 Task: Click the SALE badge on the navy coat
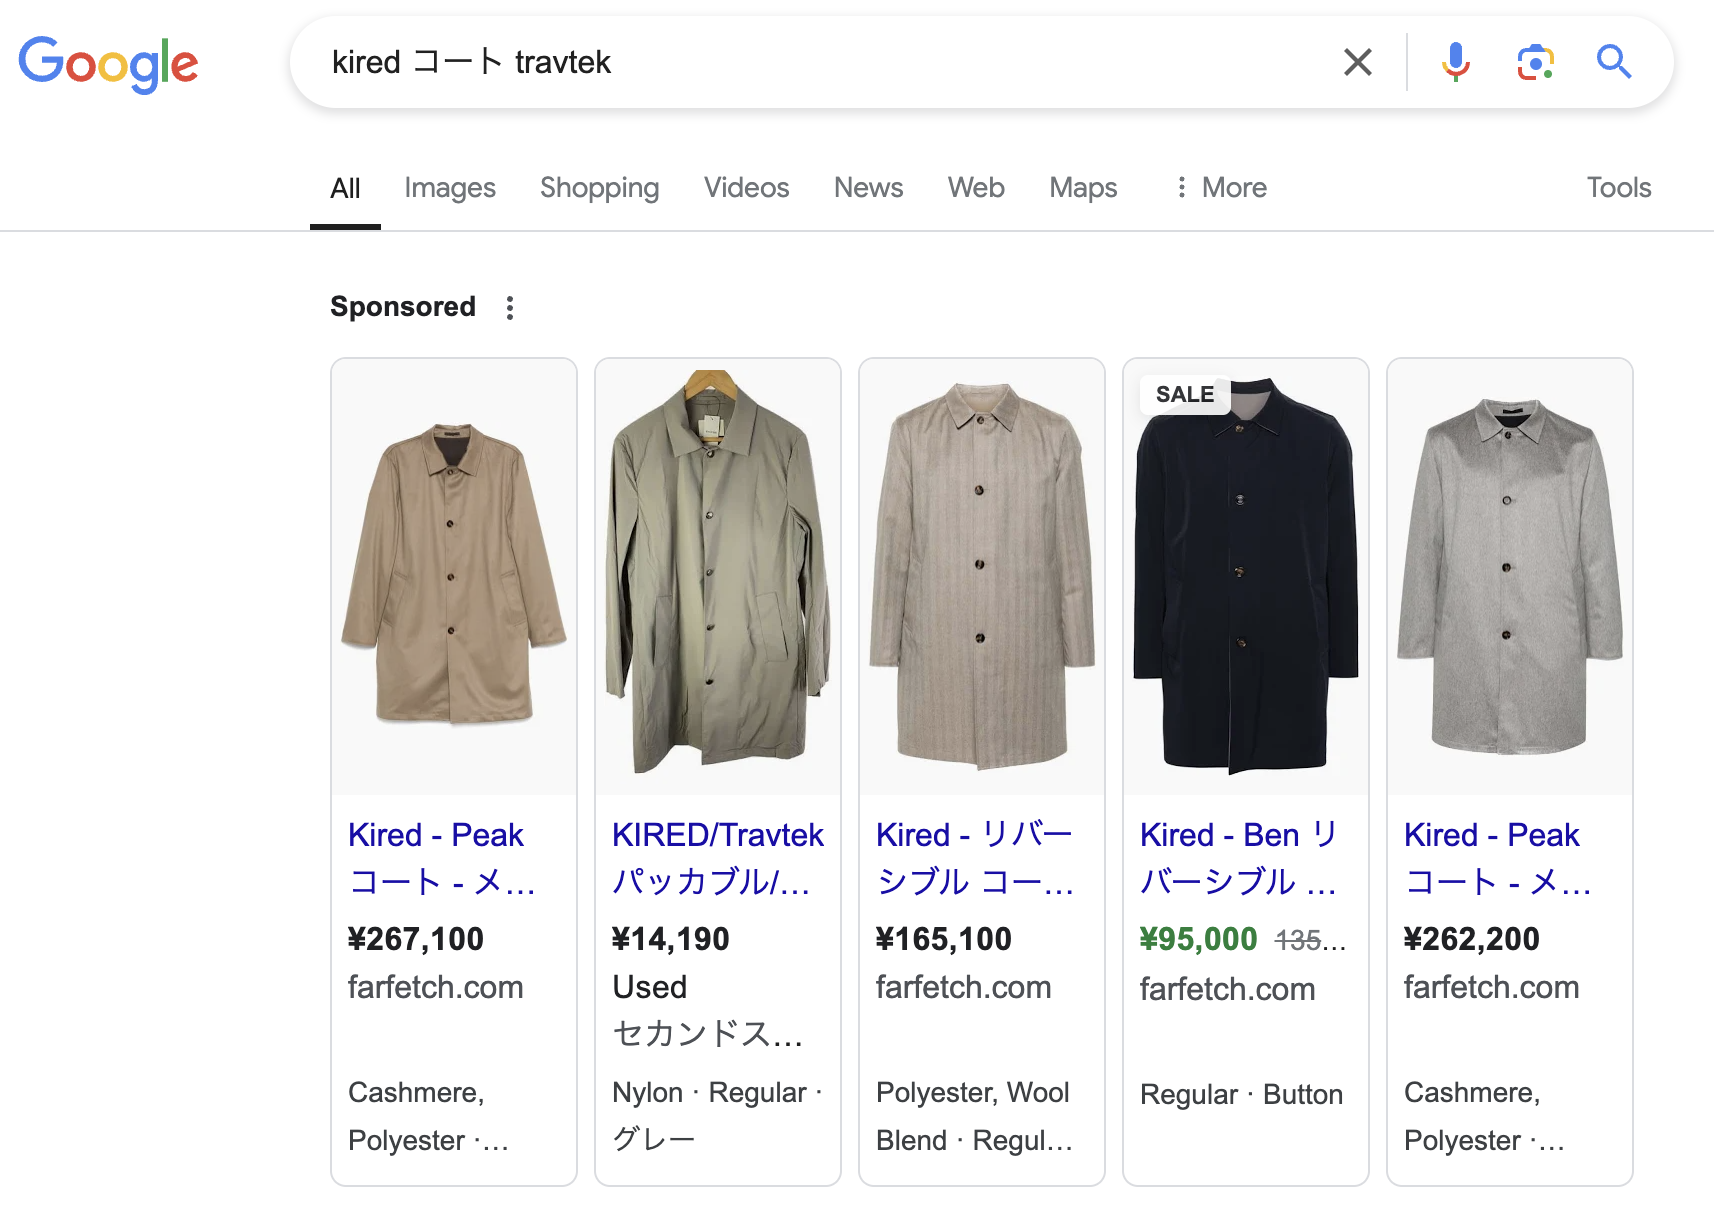coord(1185,394)
